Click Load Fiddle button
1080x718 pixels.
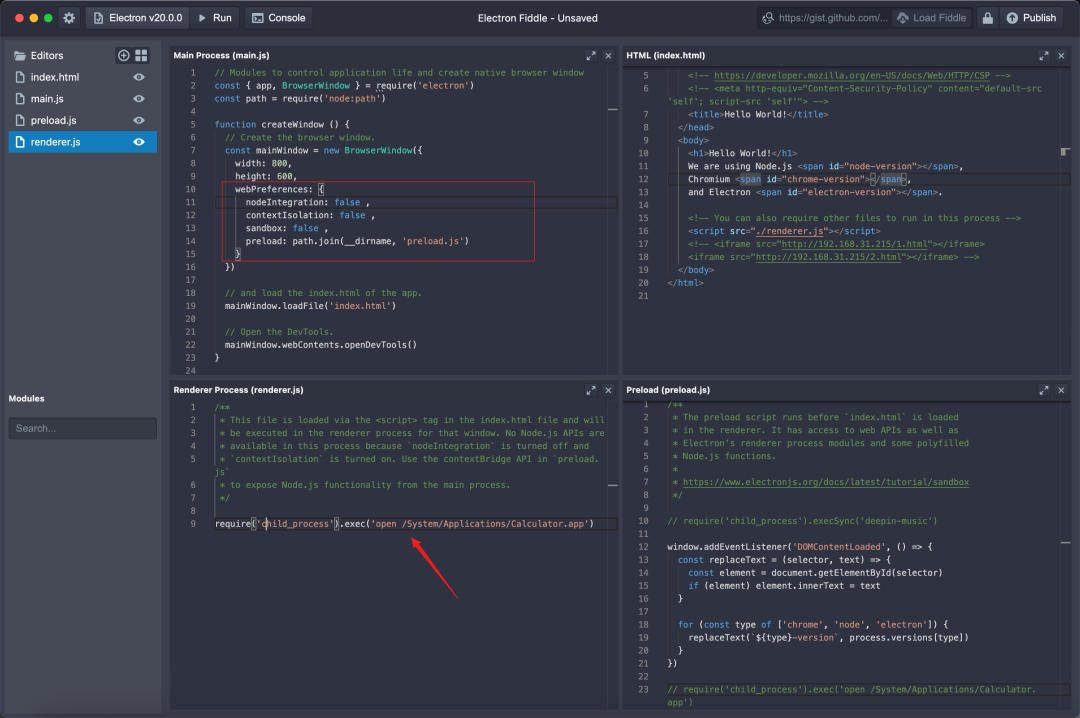931,18
